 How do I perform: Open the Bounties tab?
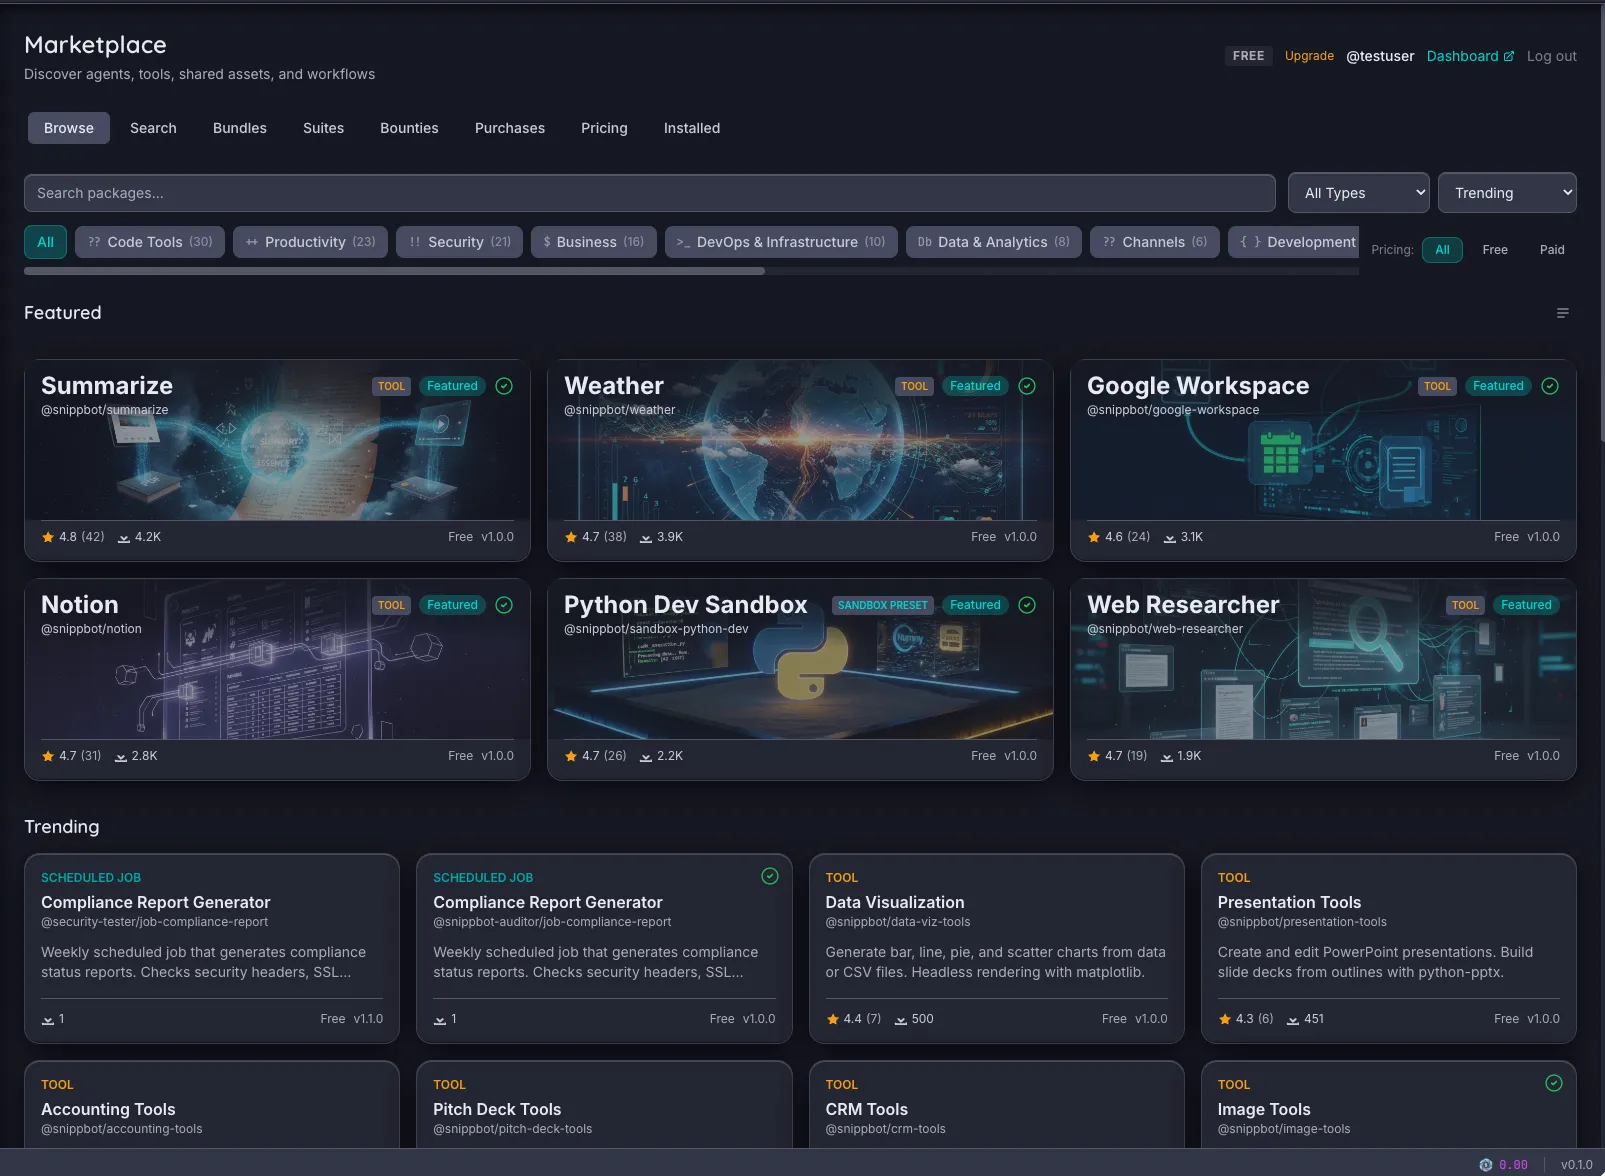409,128
